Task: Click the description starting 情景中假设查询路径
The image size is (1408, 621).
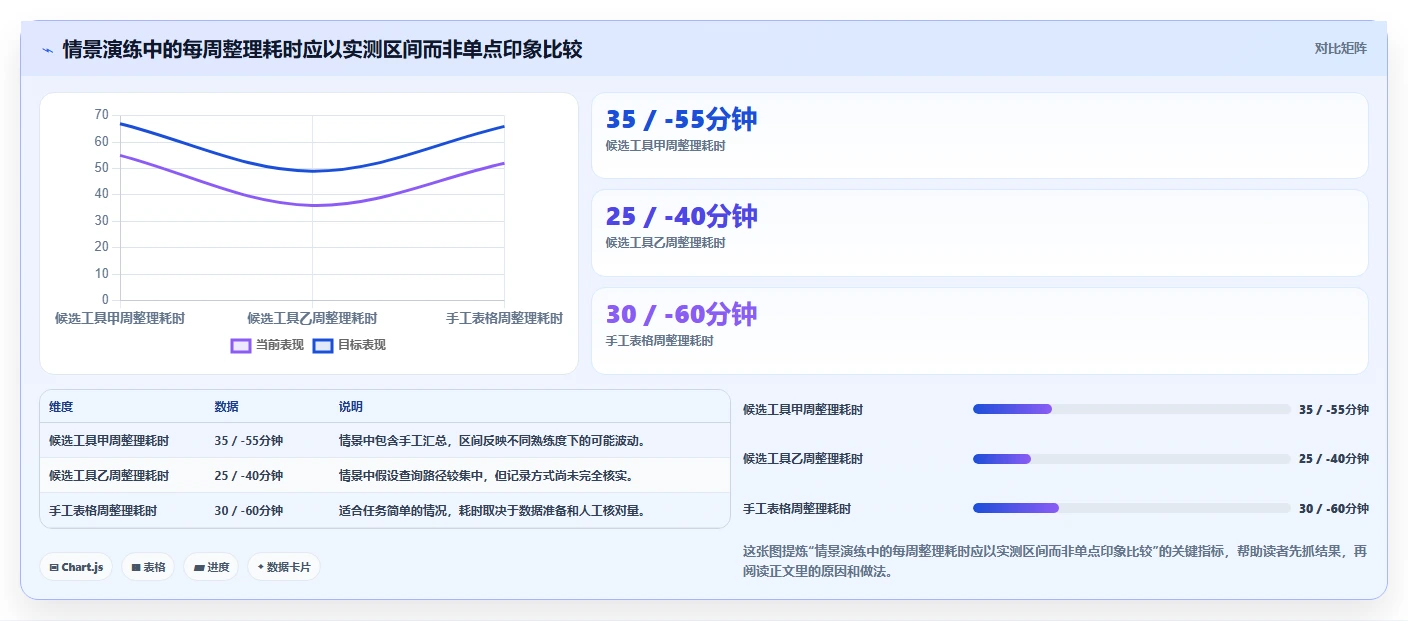Action: [x=486, y=476]
